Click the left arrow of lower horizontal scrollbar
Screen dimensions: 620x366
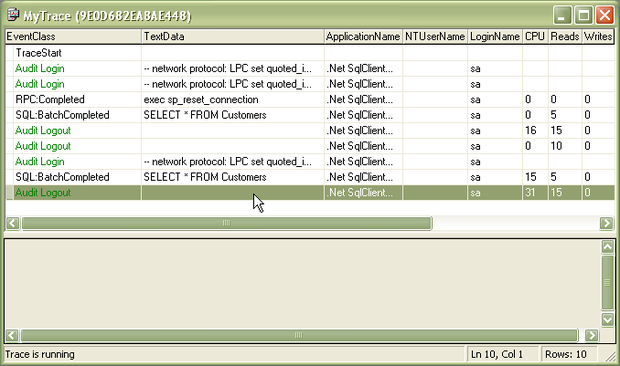pos(12,335)
